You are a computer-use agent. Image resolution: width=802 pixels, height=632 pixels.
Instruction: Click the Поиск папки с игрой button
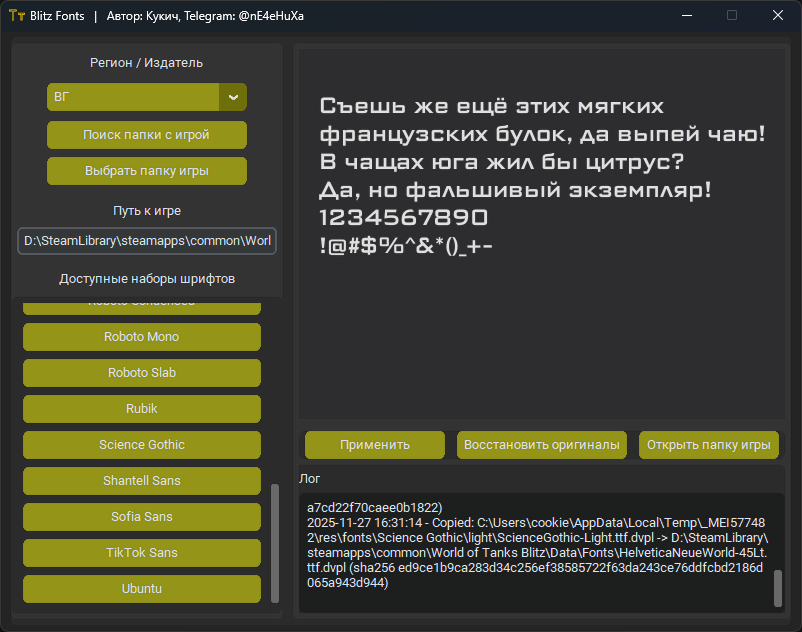[x=146, y=134]
